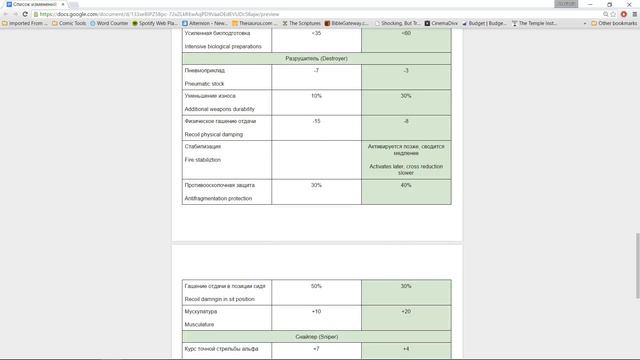Screen dimensions: 640x360
Task: Open the Shocking, But Tr... bookmark
Action: click(x=397, y=23)
